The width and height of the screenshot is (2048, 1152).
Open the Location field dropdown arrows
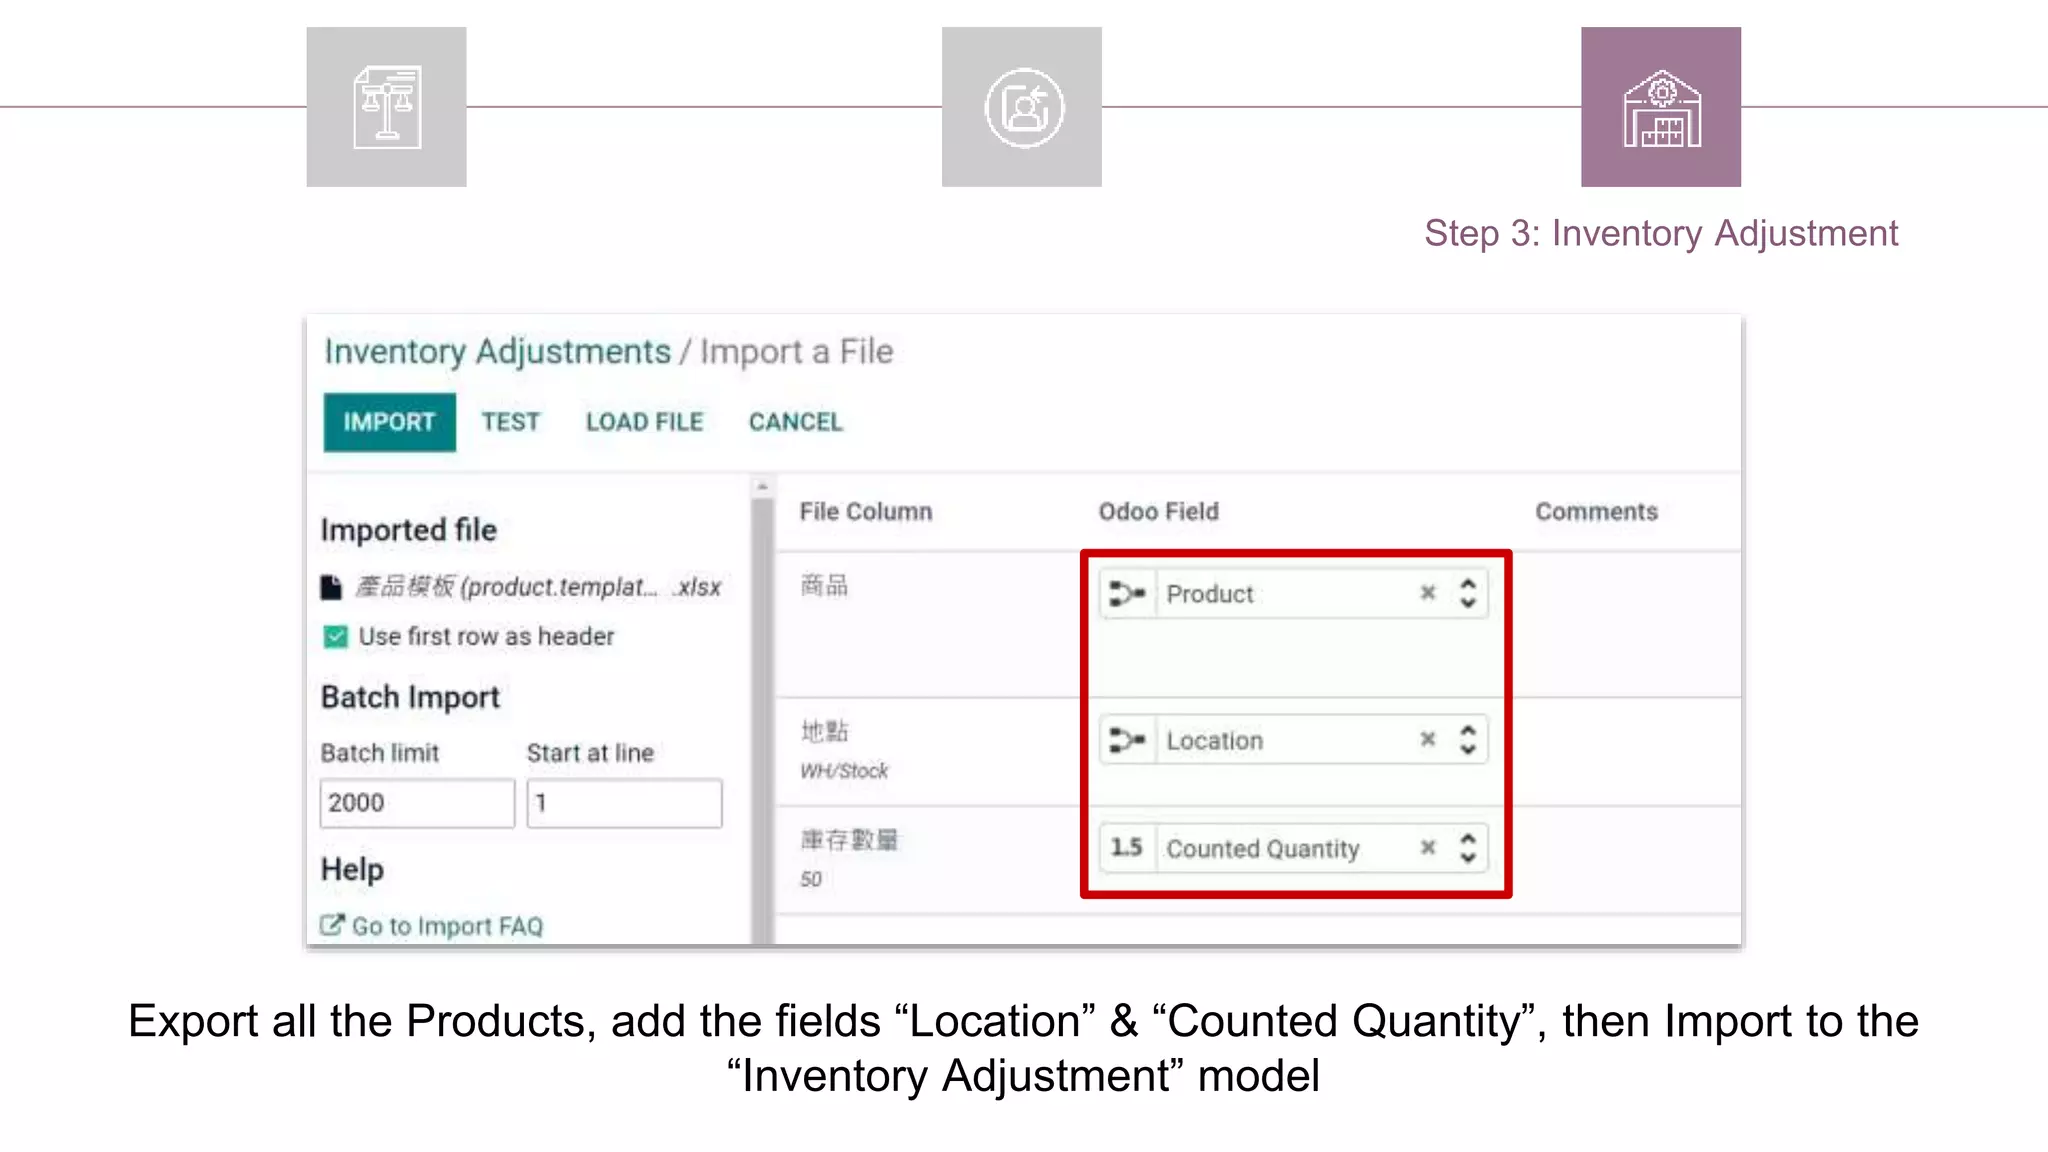point(1467,740)
